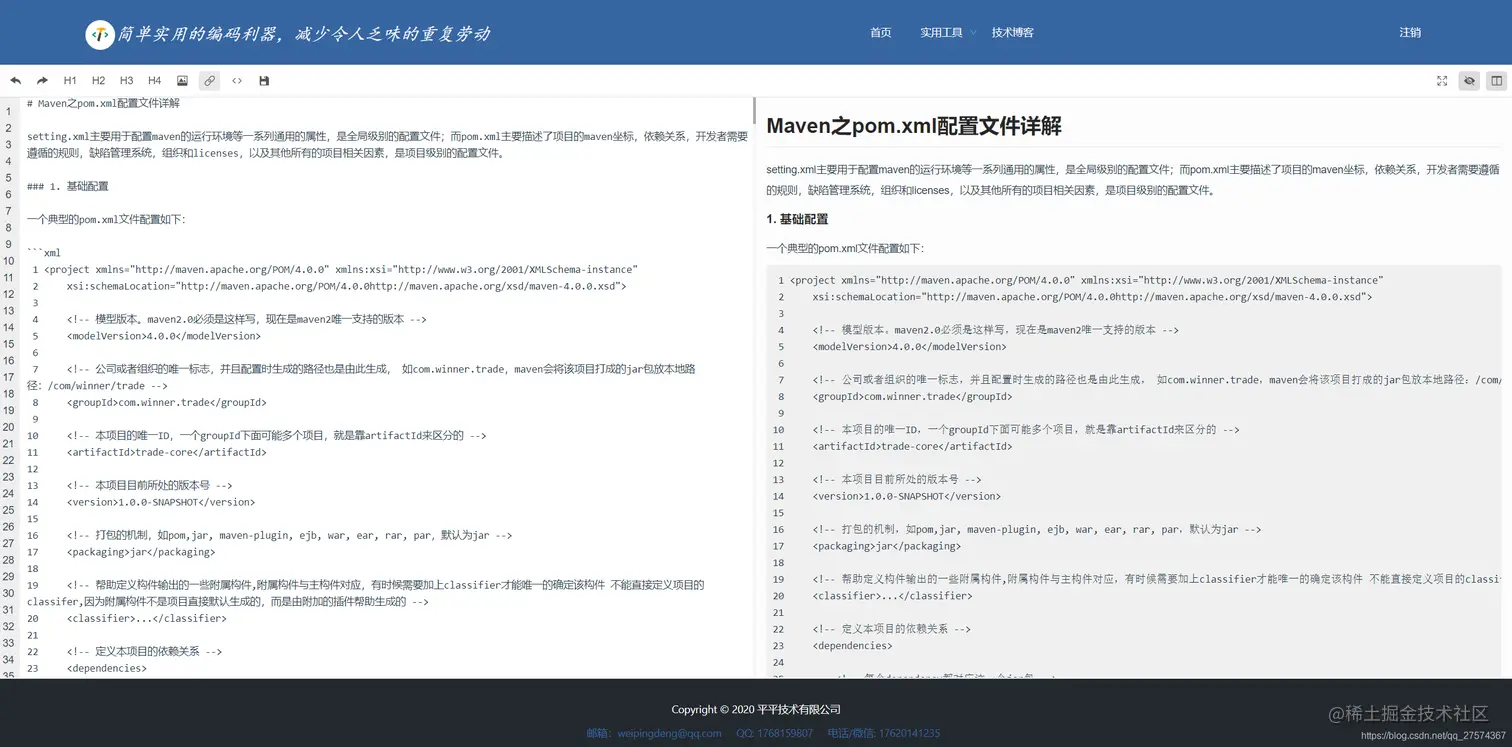Screen dimensions: 1512x747
Task: Toggle preview visibility with the eye icon
Action: click(x=1468, y=80)
